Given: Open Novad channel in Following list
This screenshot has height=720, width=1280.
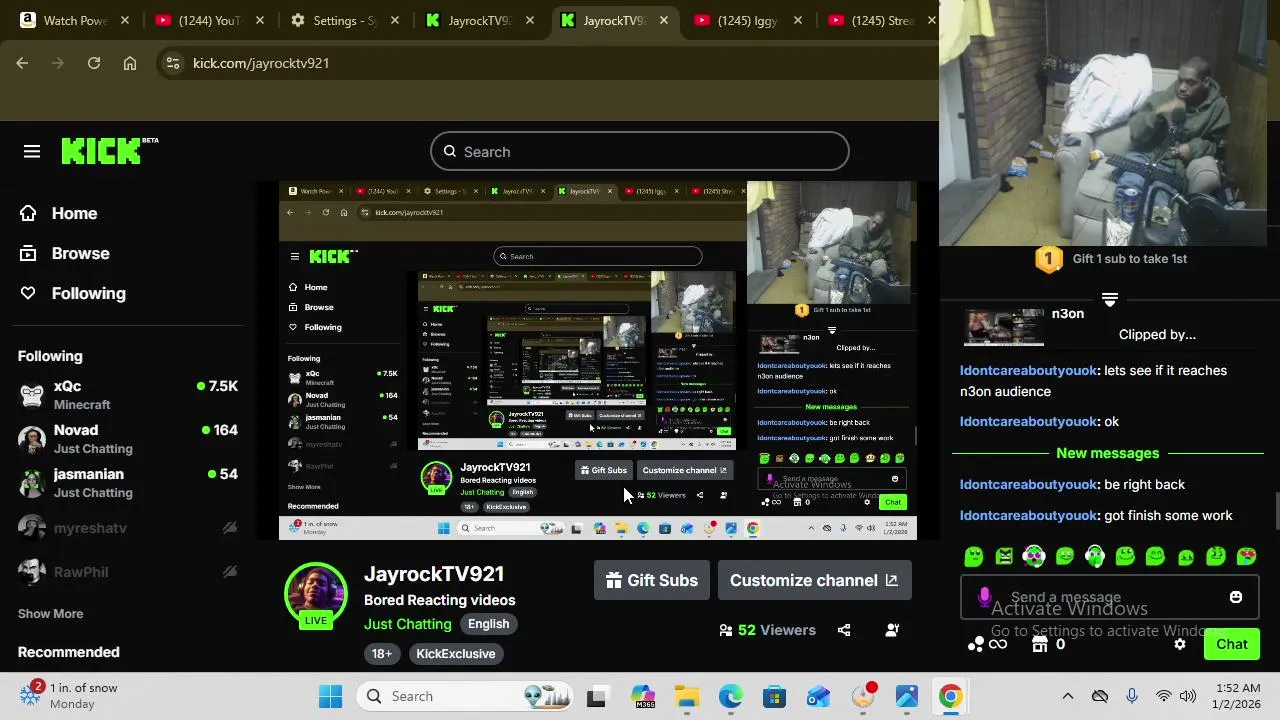Looking at the screenshot, I should pos(128,439).
